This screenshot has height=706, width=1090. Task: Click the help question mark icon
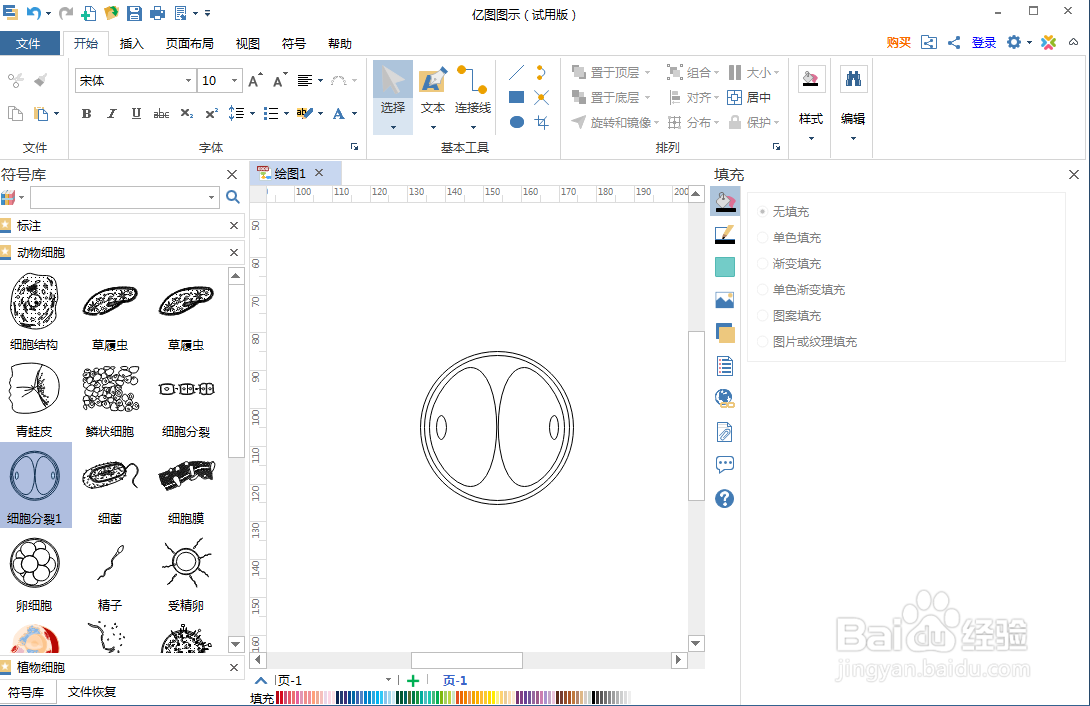[x=724, y=498]
